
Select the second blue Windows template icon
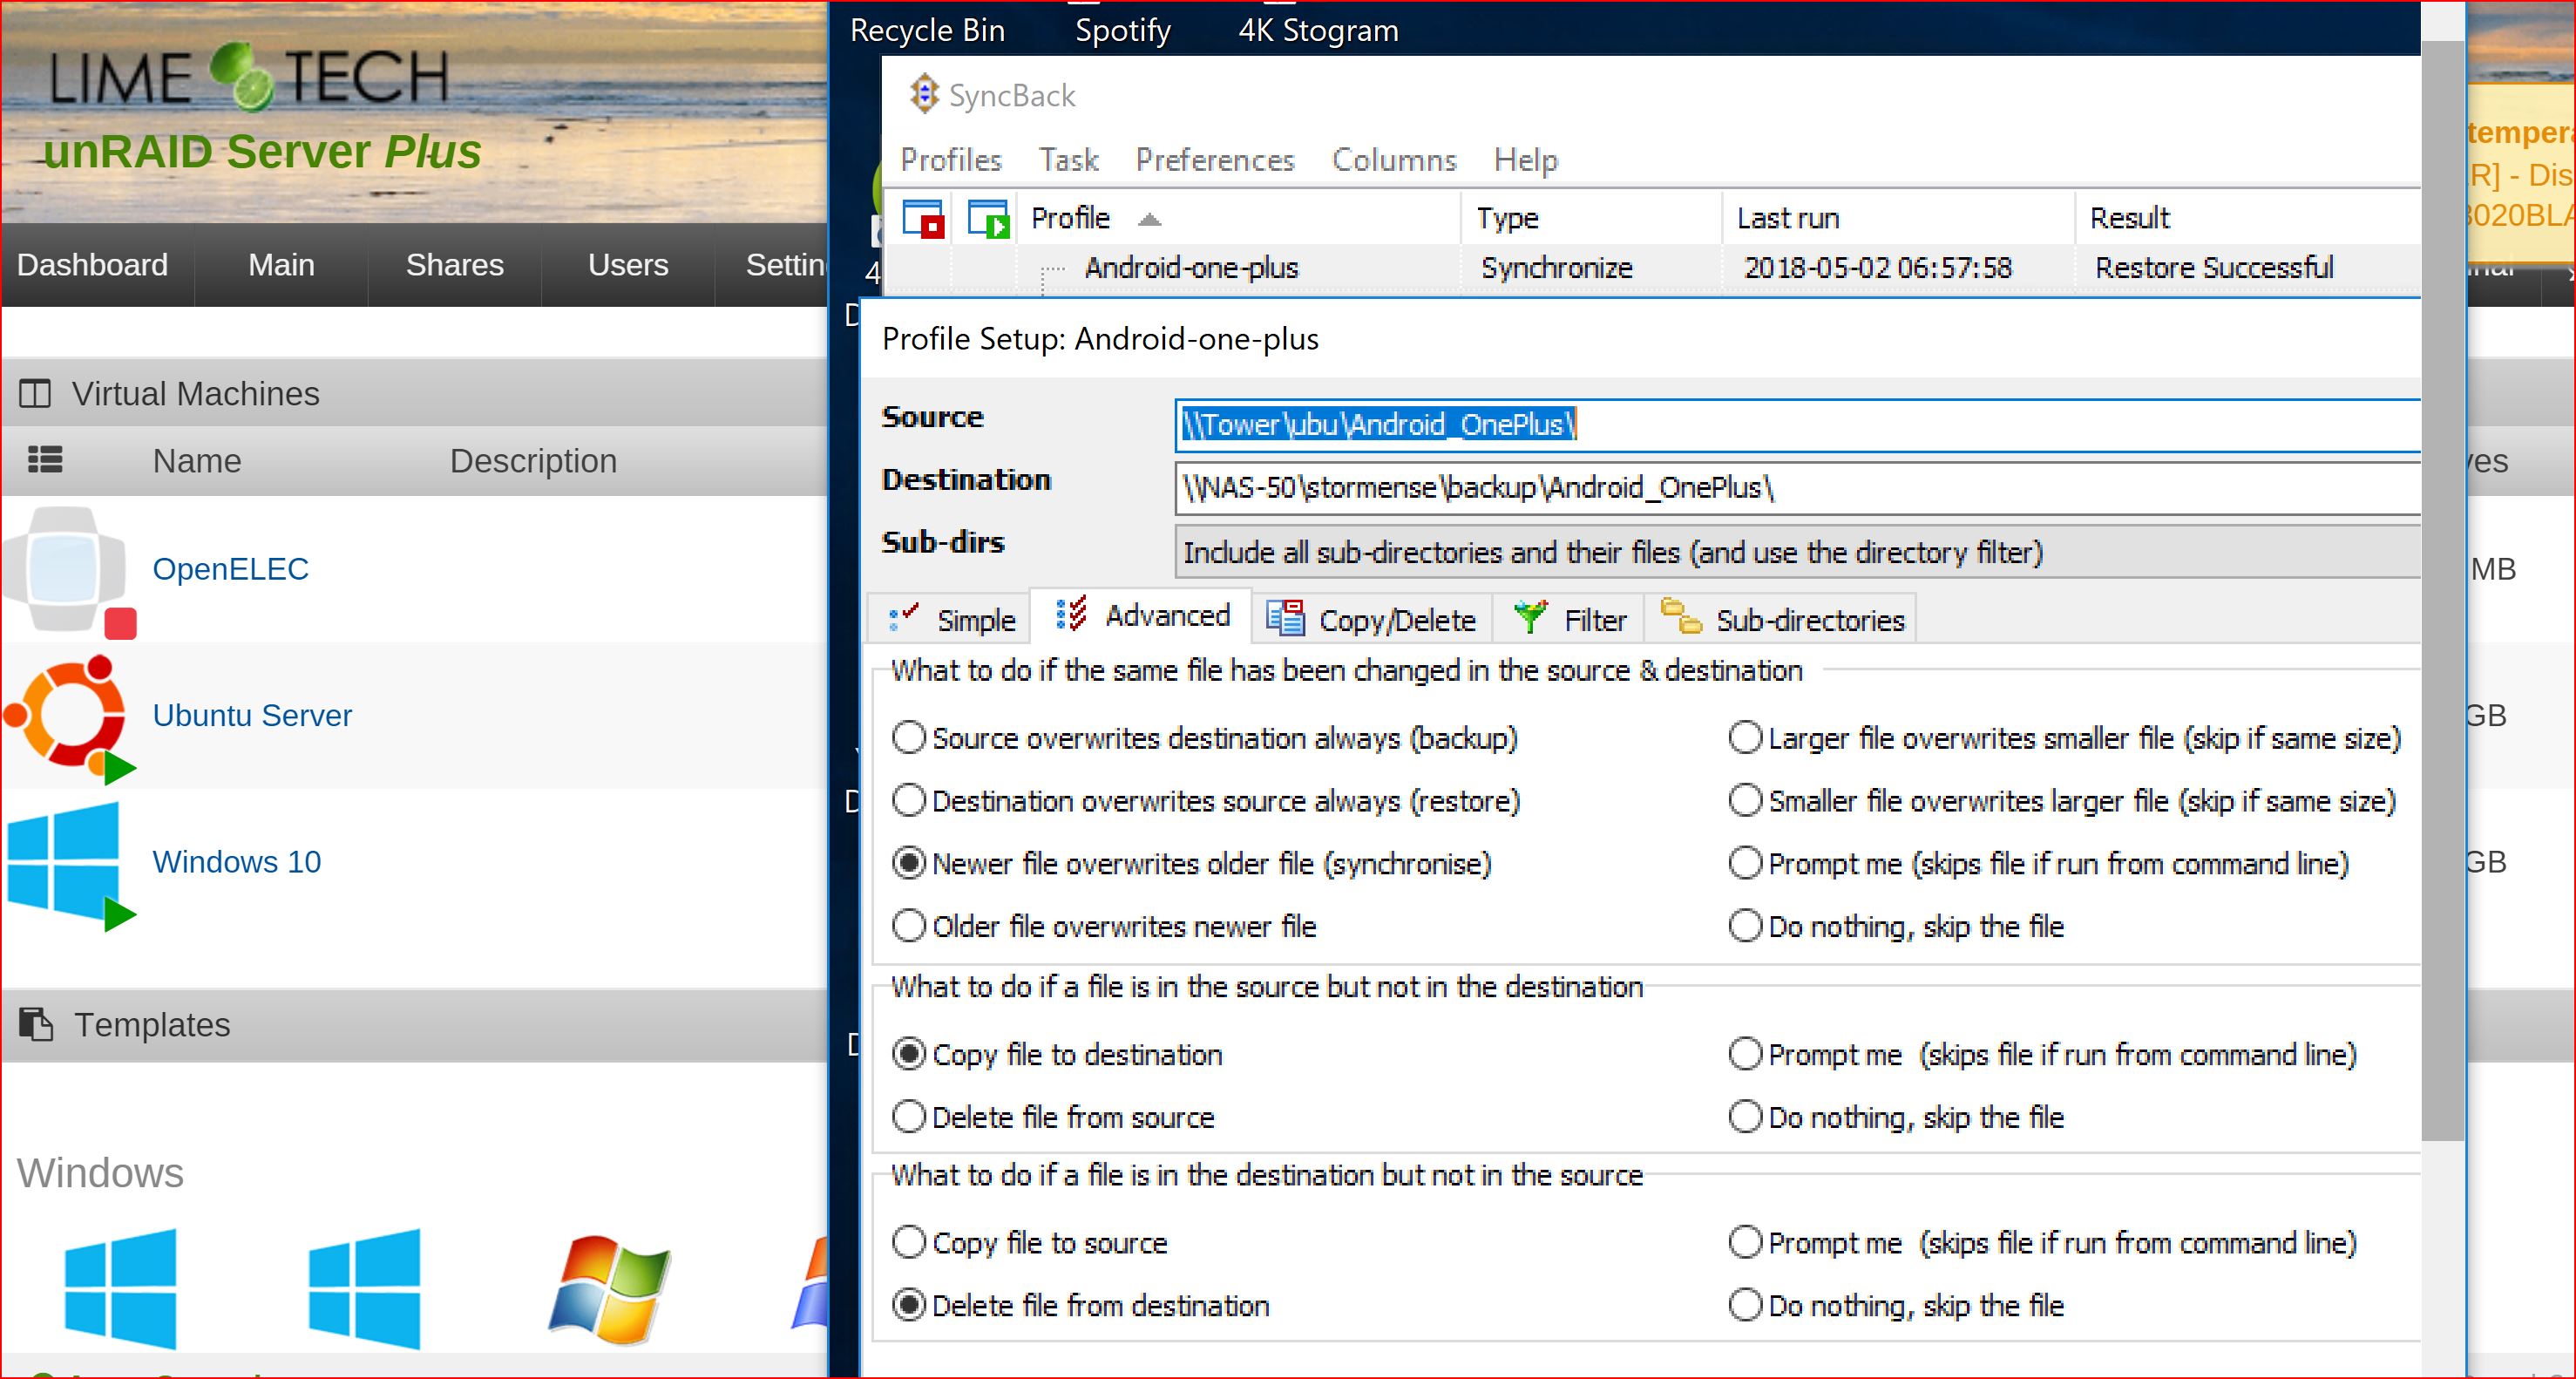pos(364,1289)
